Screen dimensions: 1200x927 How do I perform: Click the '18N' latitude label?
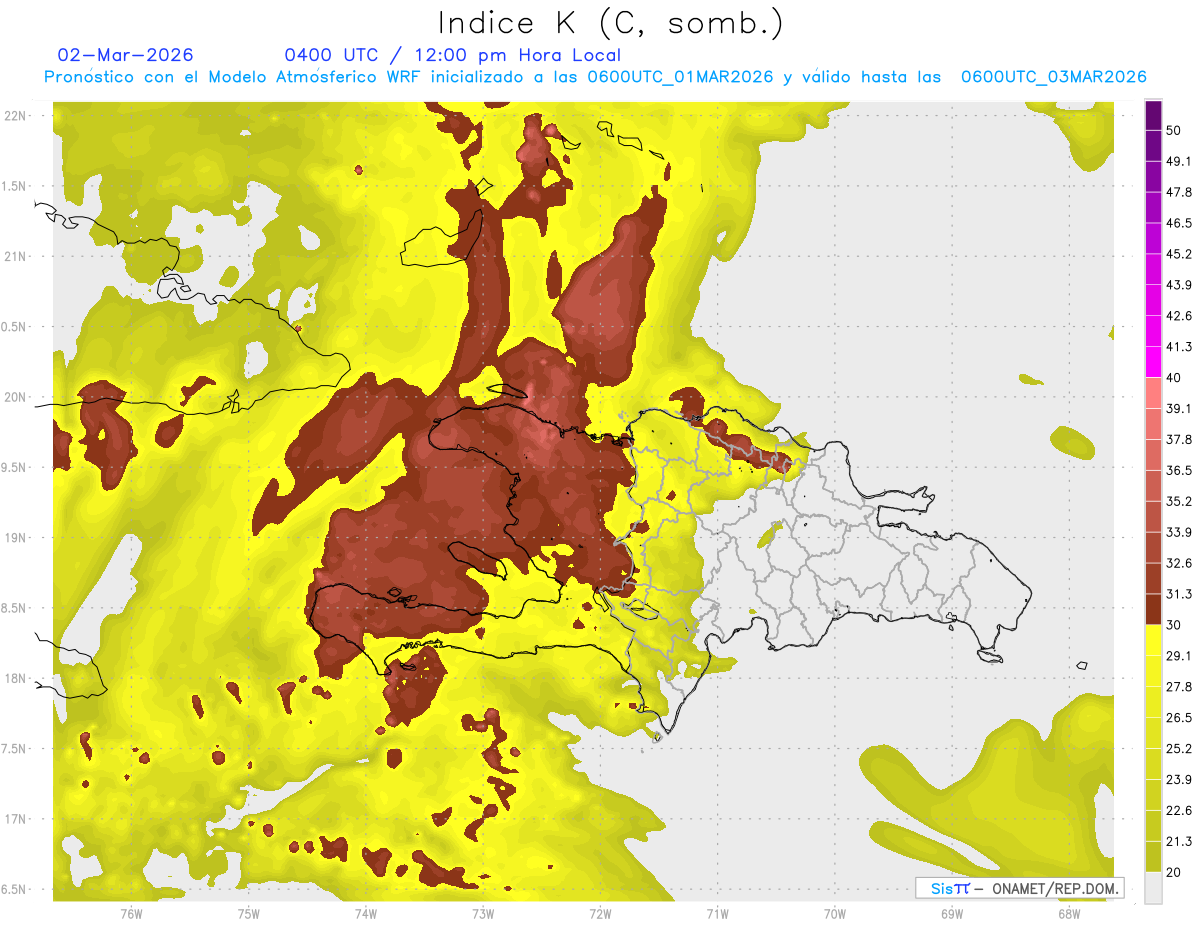pyautogui.click(x=17, y=679)
